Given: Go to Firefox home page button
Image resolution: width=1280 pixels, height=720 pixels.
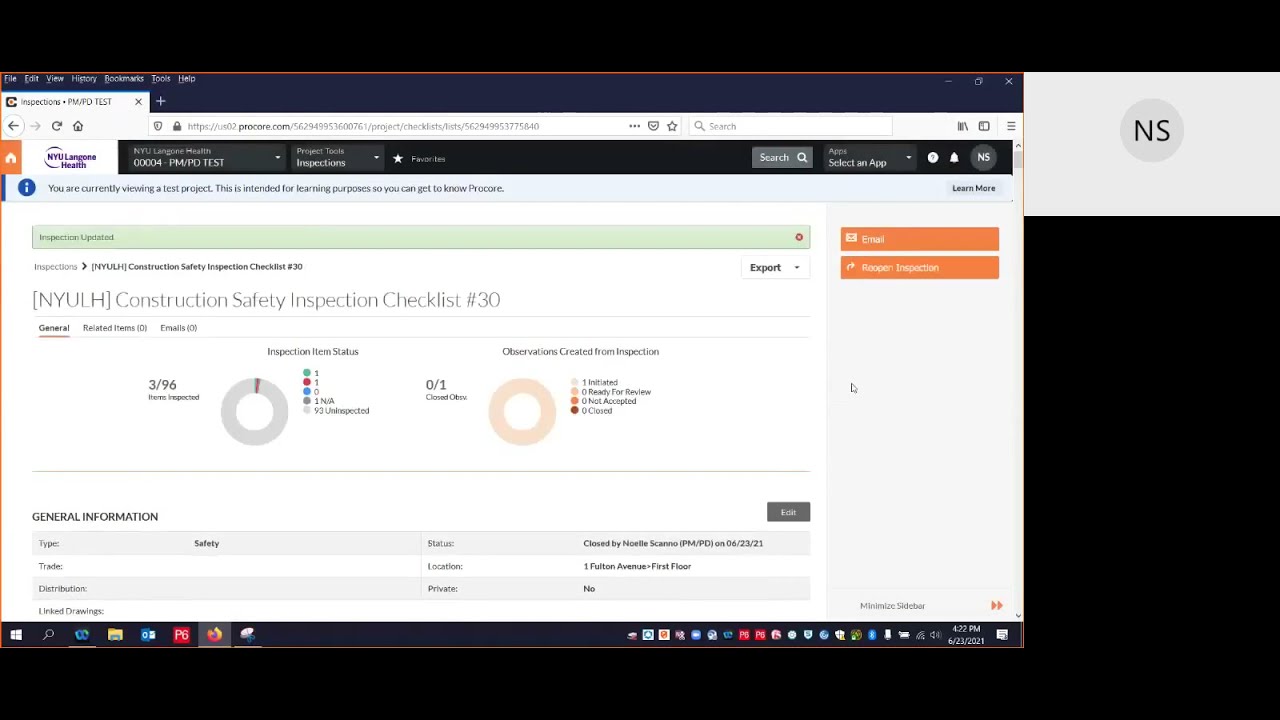Looking at the screenshot, I should 78,126.
